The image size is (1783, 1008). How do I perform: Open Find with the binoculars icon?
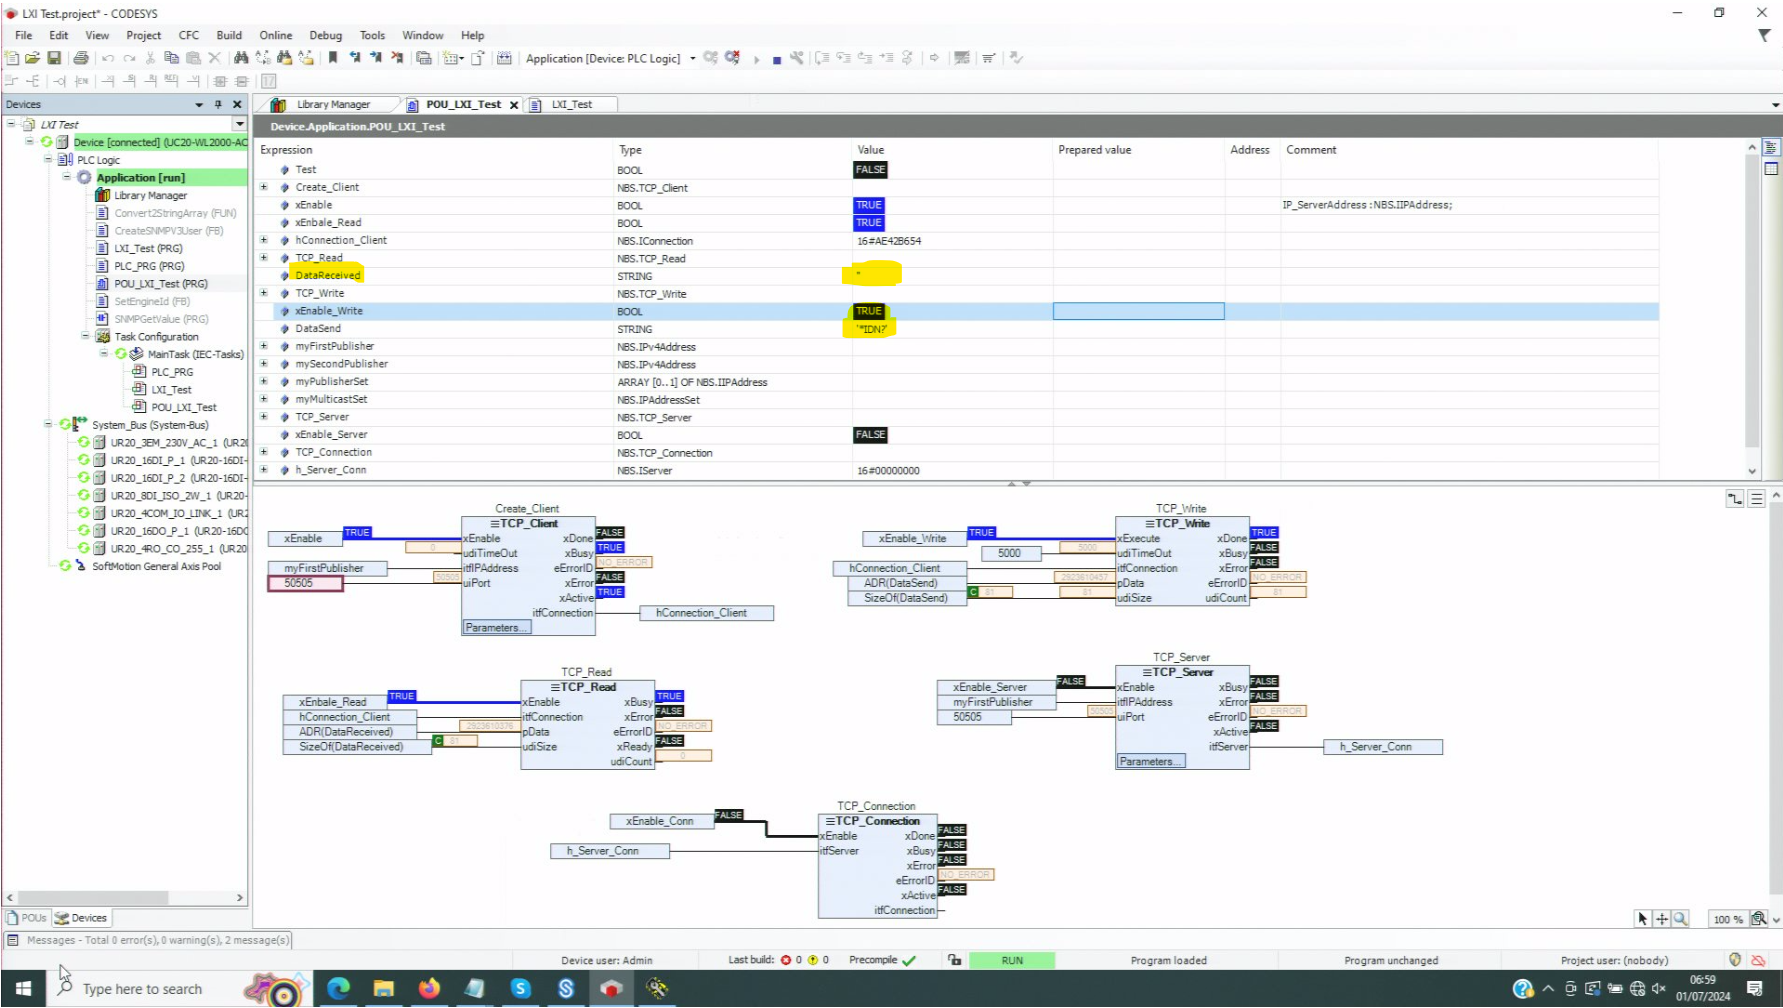click(240, 58)
